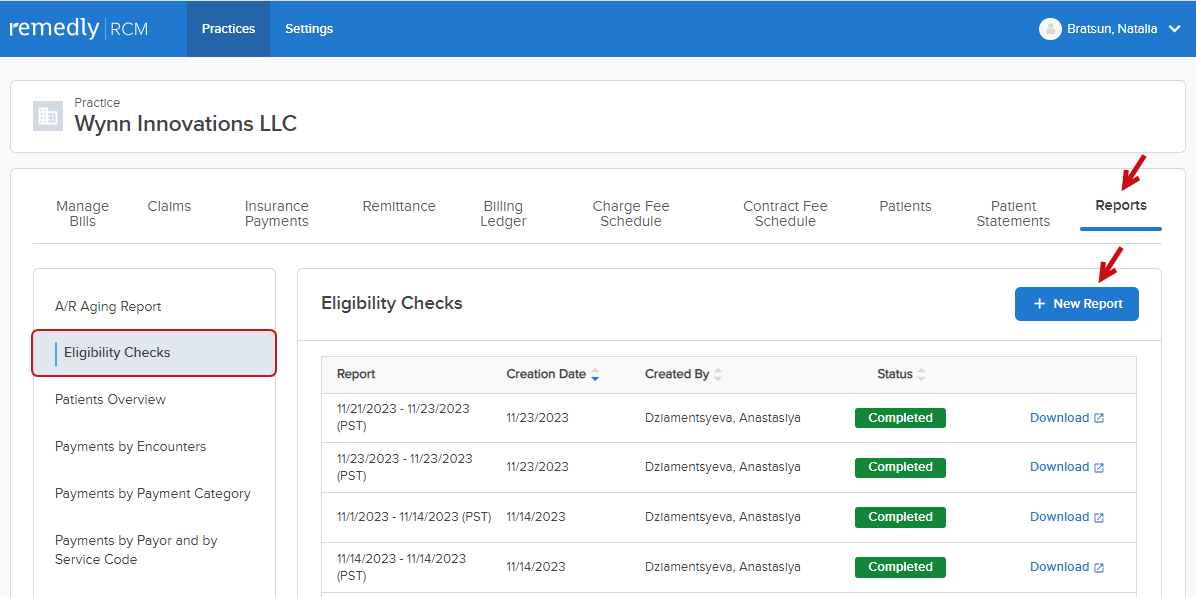Download the 11/1/2023 - 11/14/2023 report

[x=1066, y=517]
